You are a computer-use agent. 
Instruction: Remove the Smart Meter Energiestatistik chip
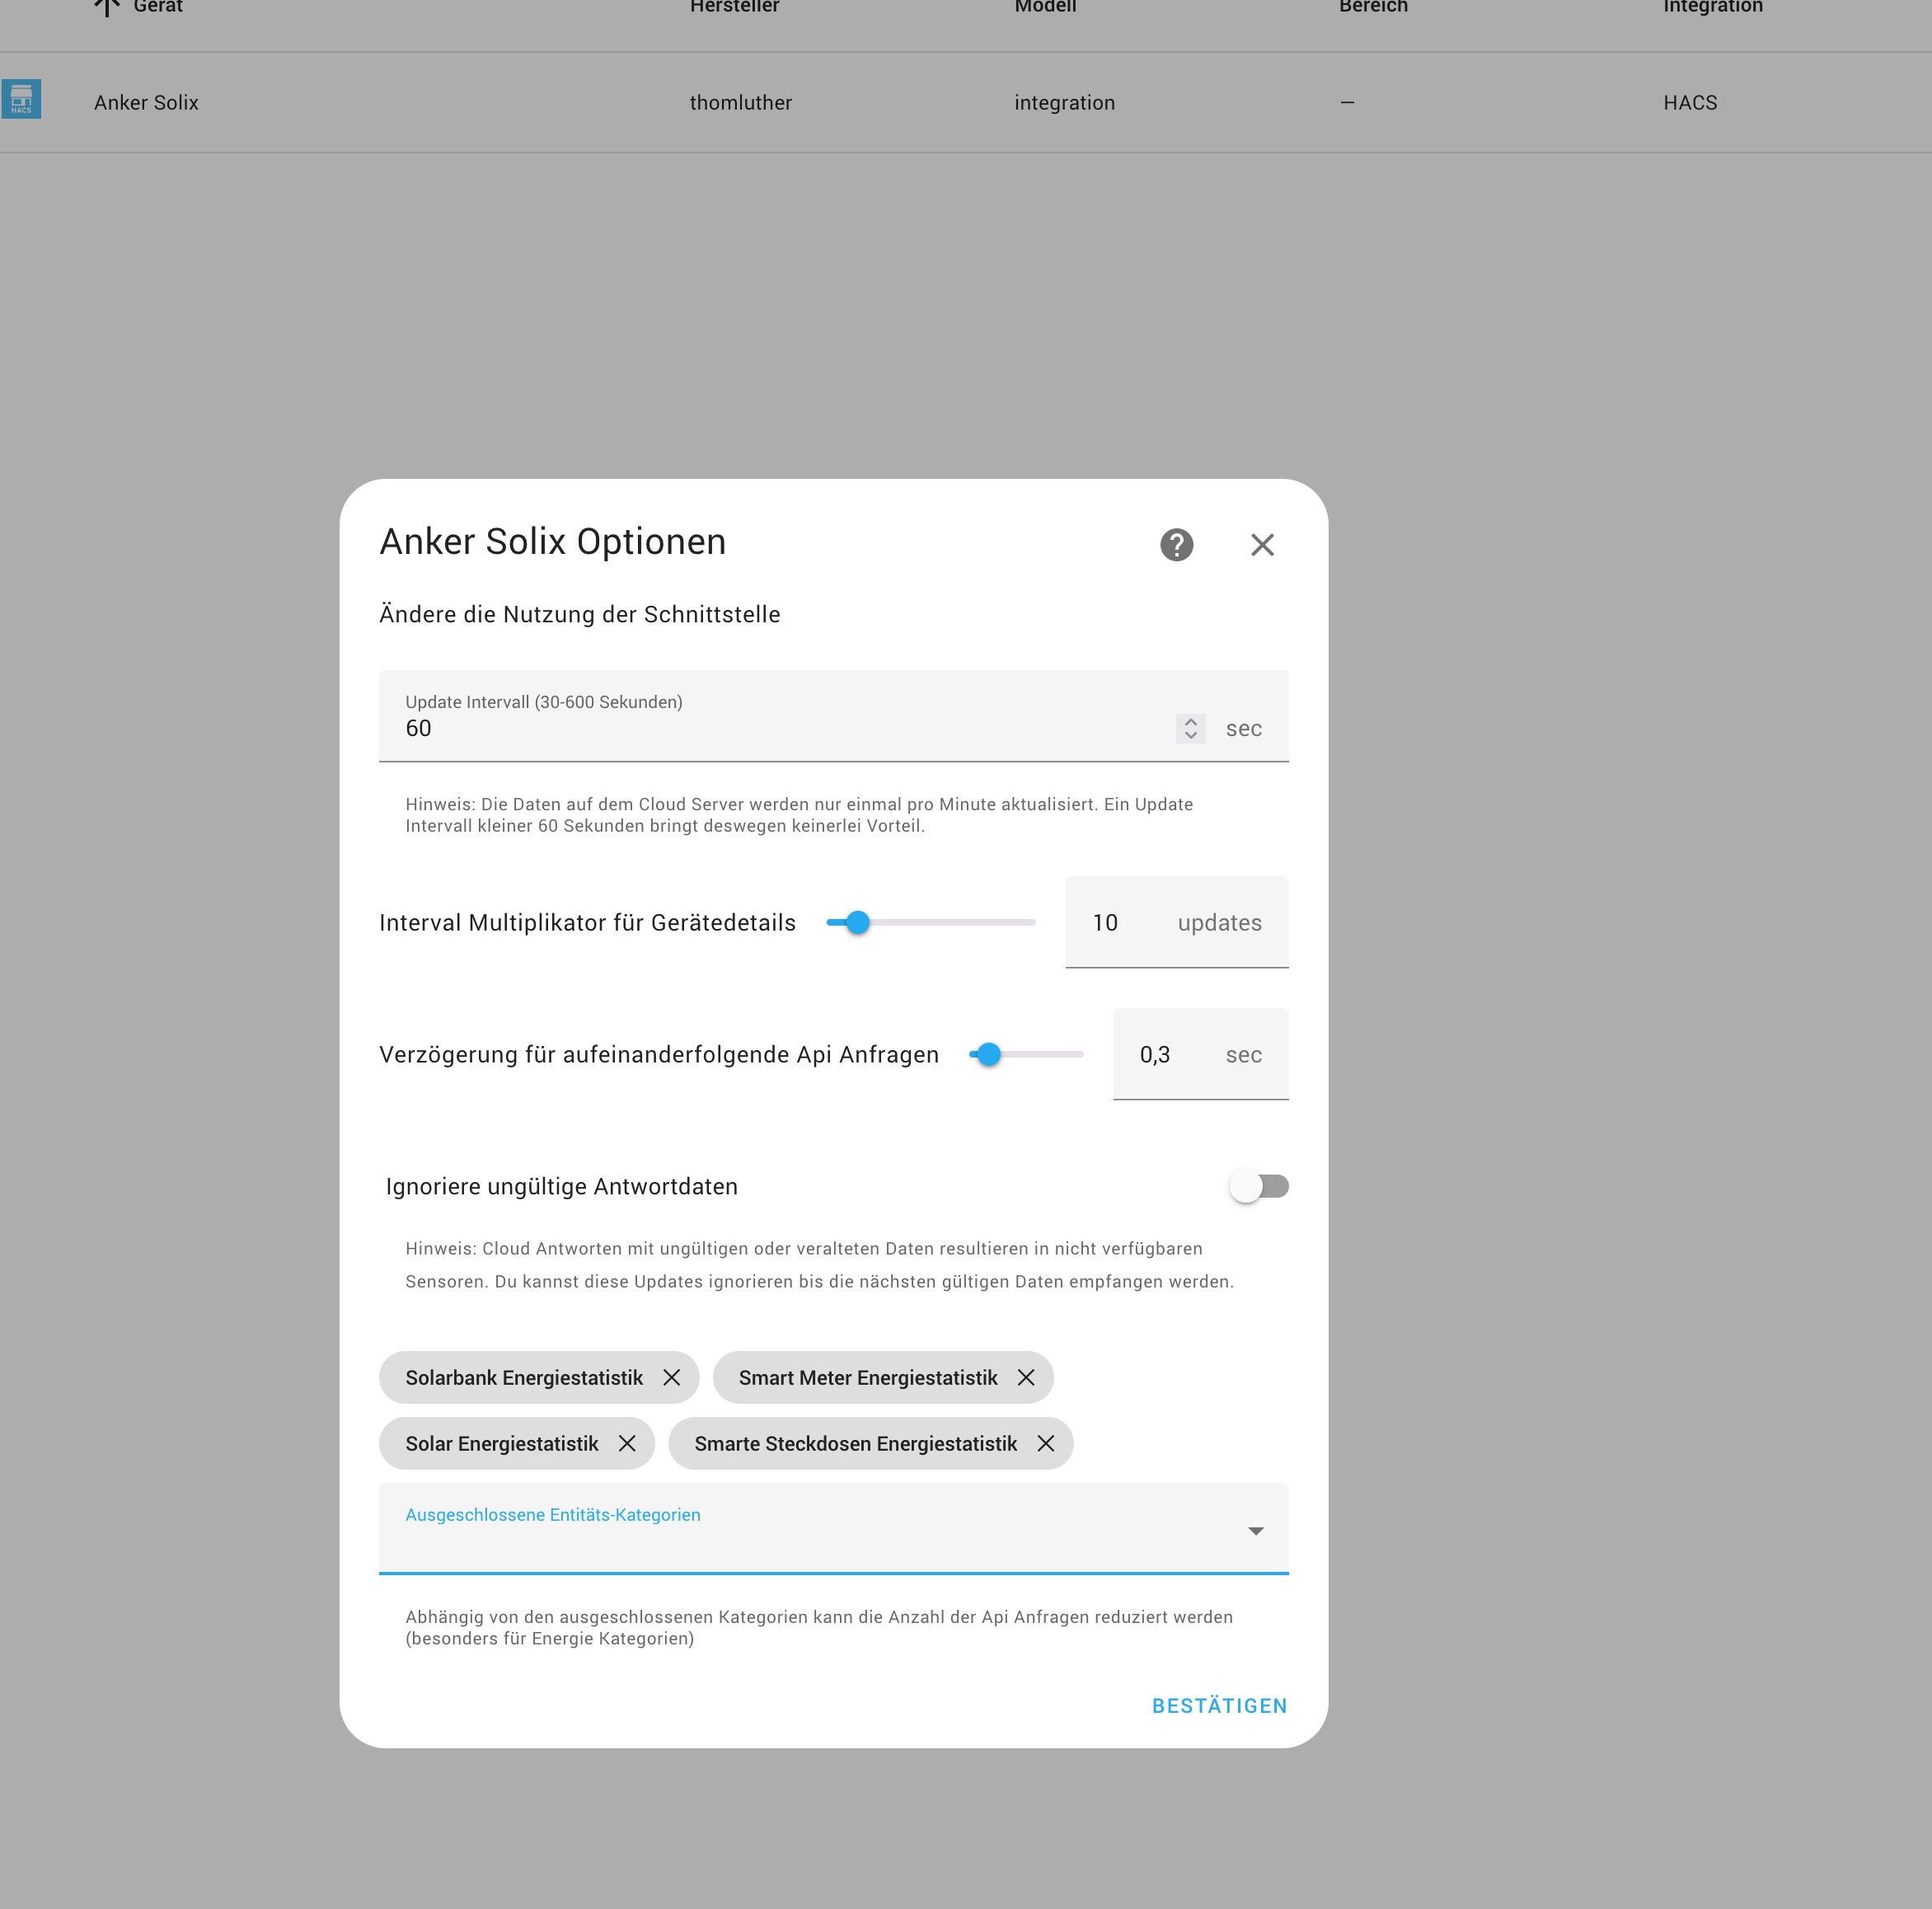point(1026,1378)
